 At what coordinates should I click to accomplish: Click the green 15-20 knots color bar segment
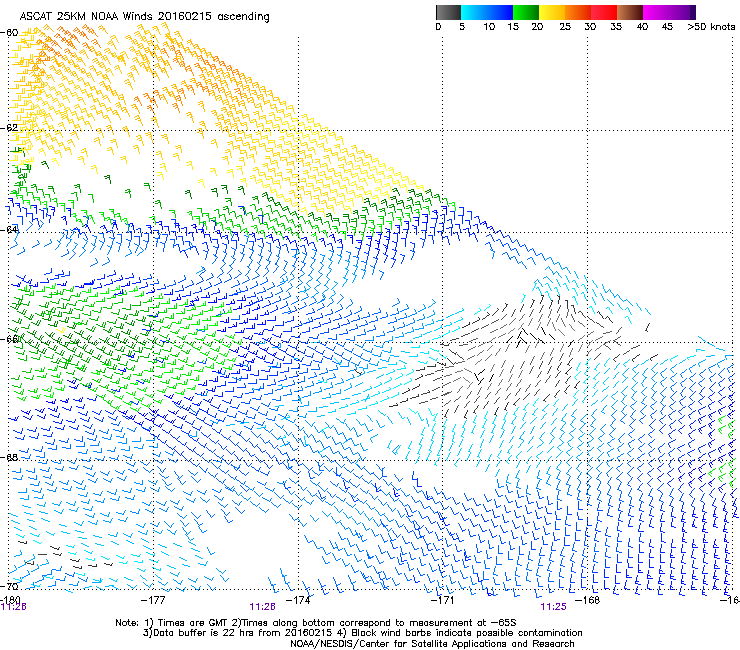coord(526,12)
